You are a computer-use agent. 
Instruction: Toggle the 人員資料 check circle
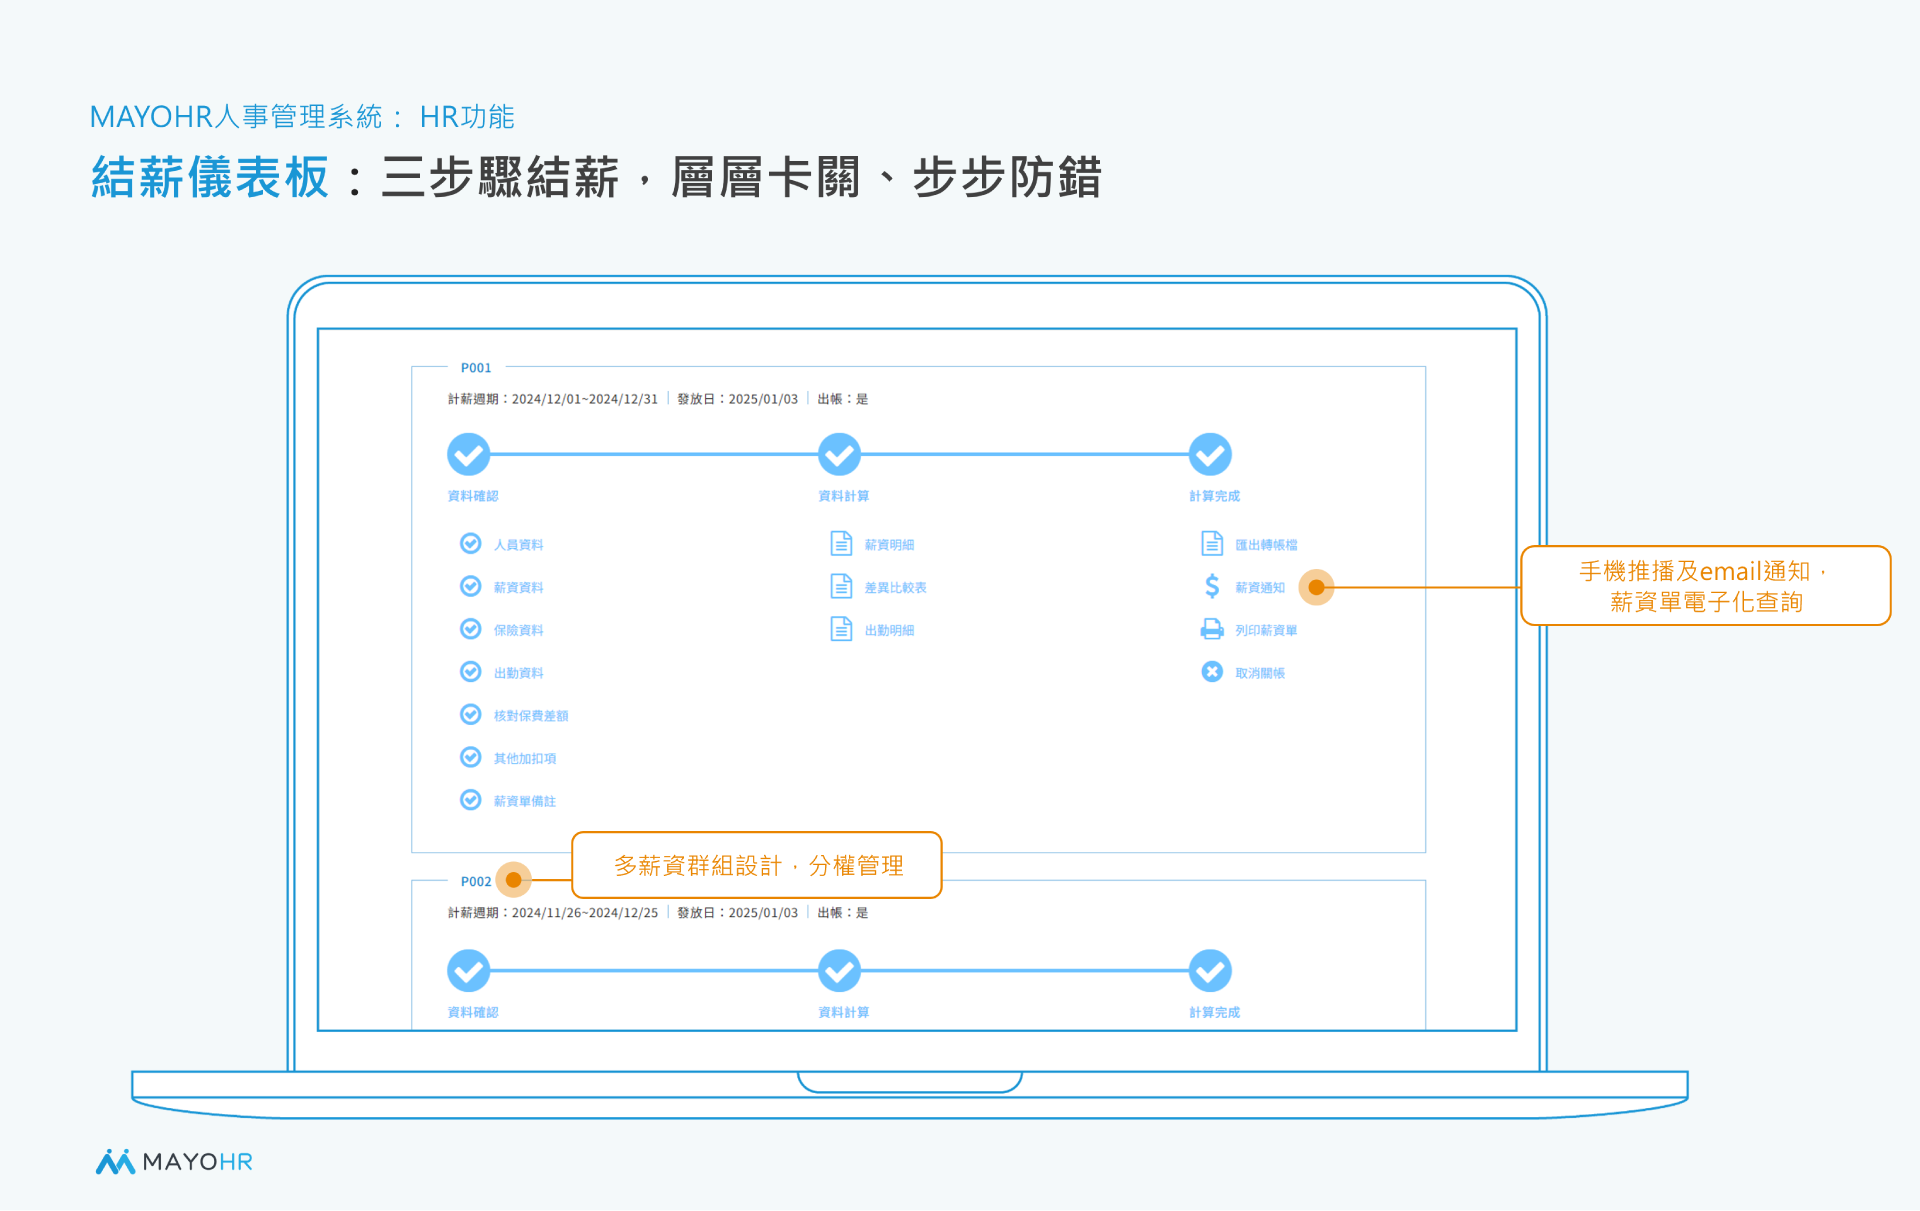pyautogui.click(x=470, y=543)
